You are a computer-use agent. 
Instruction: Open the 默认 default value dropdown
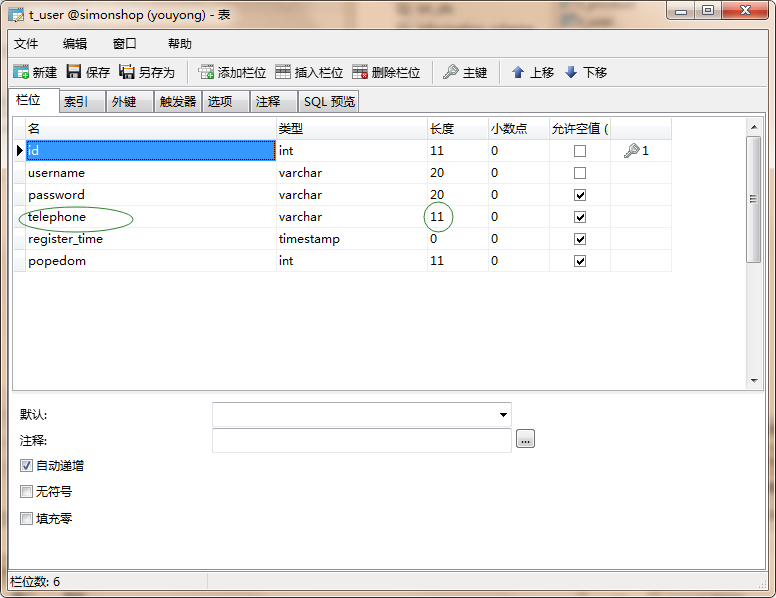503,415
